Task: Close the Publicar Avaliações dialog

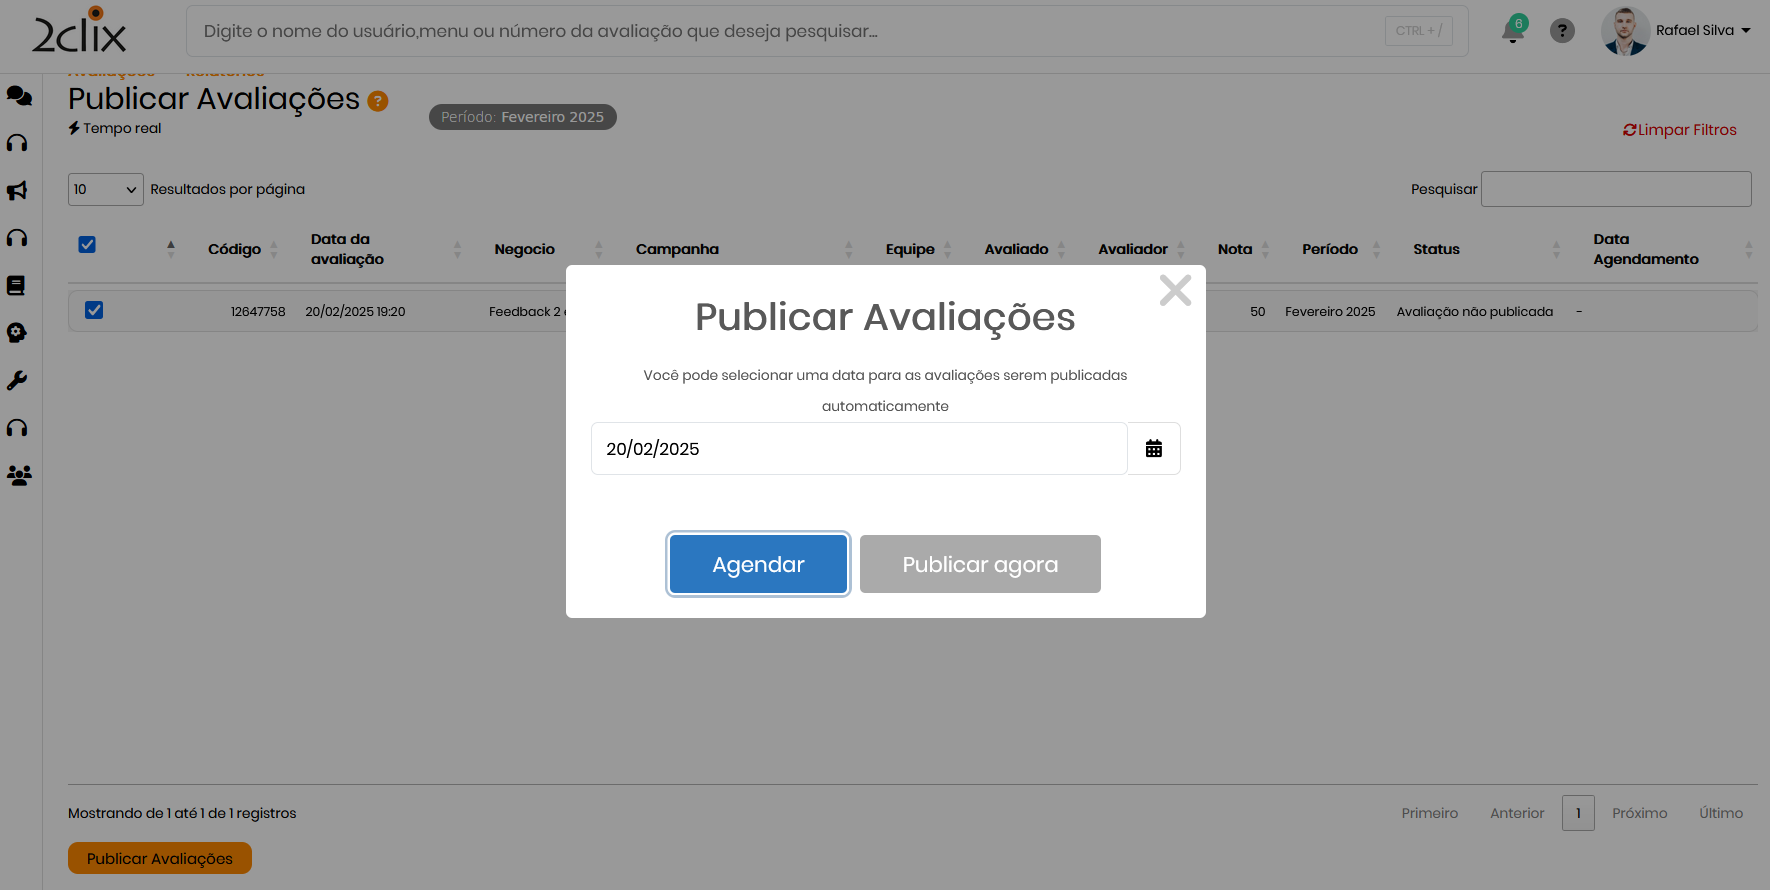Action: pyautogui.click(x=1175, y=290)
